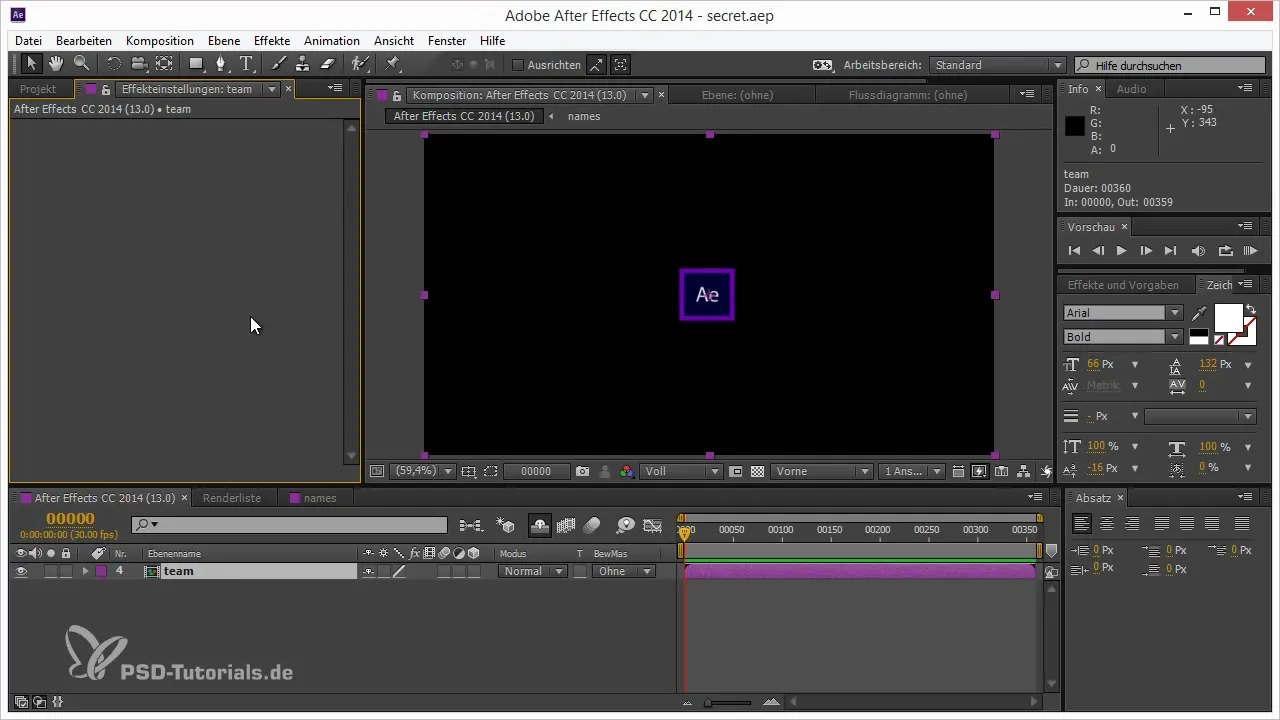1280x720 pixels.
Task: Open the view layout dropdown 1 Ans...
Action: [912, 471]
